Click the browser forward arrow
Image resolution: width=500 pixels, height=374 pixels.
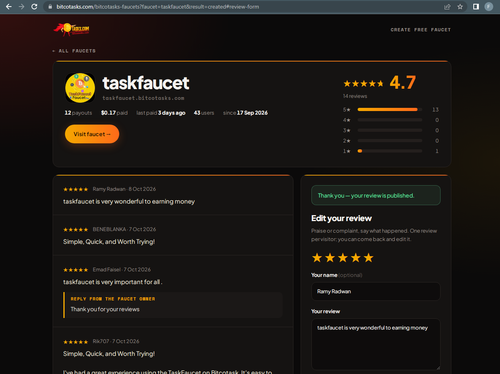click(x=22, y=7)
